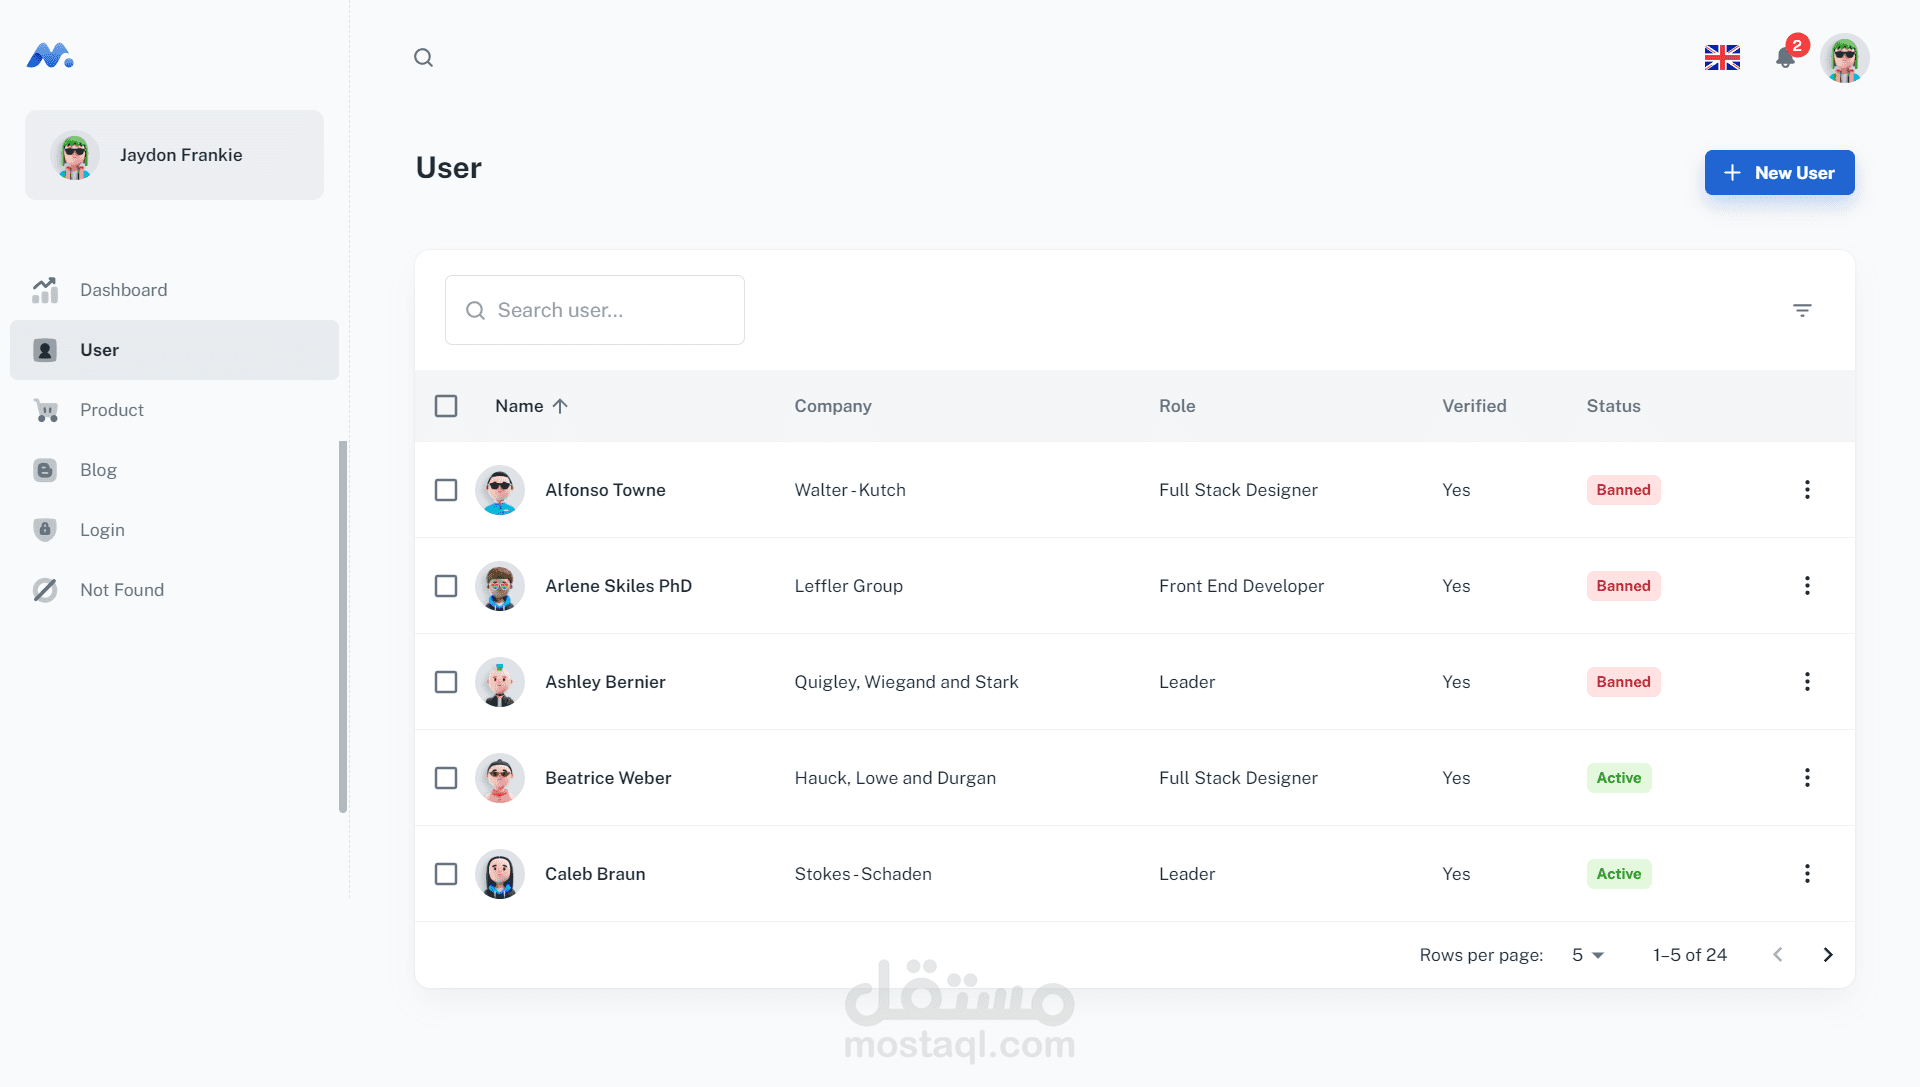The image size is (1920, 1087).
Task: Navigate to Dashboard in sidebar
Action: pyautogui.click(x=123, y=290)
